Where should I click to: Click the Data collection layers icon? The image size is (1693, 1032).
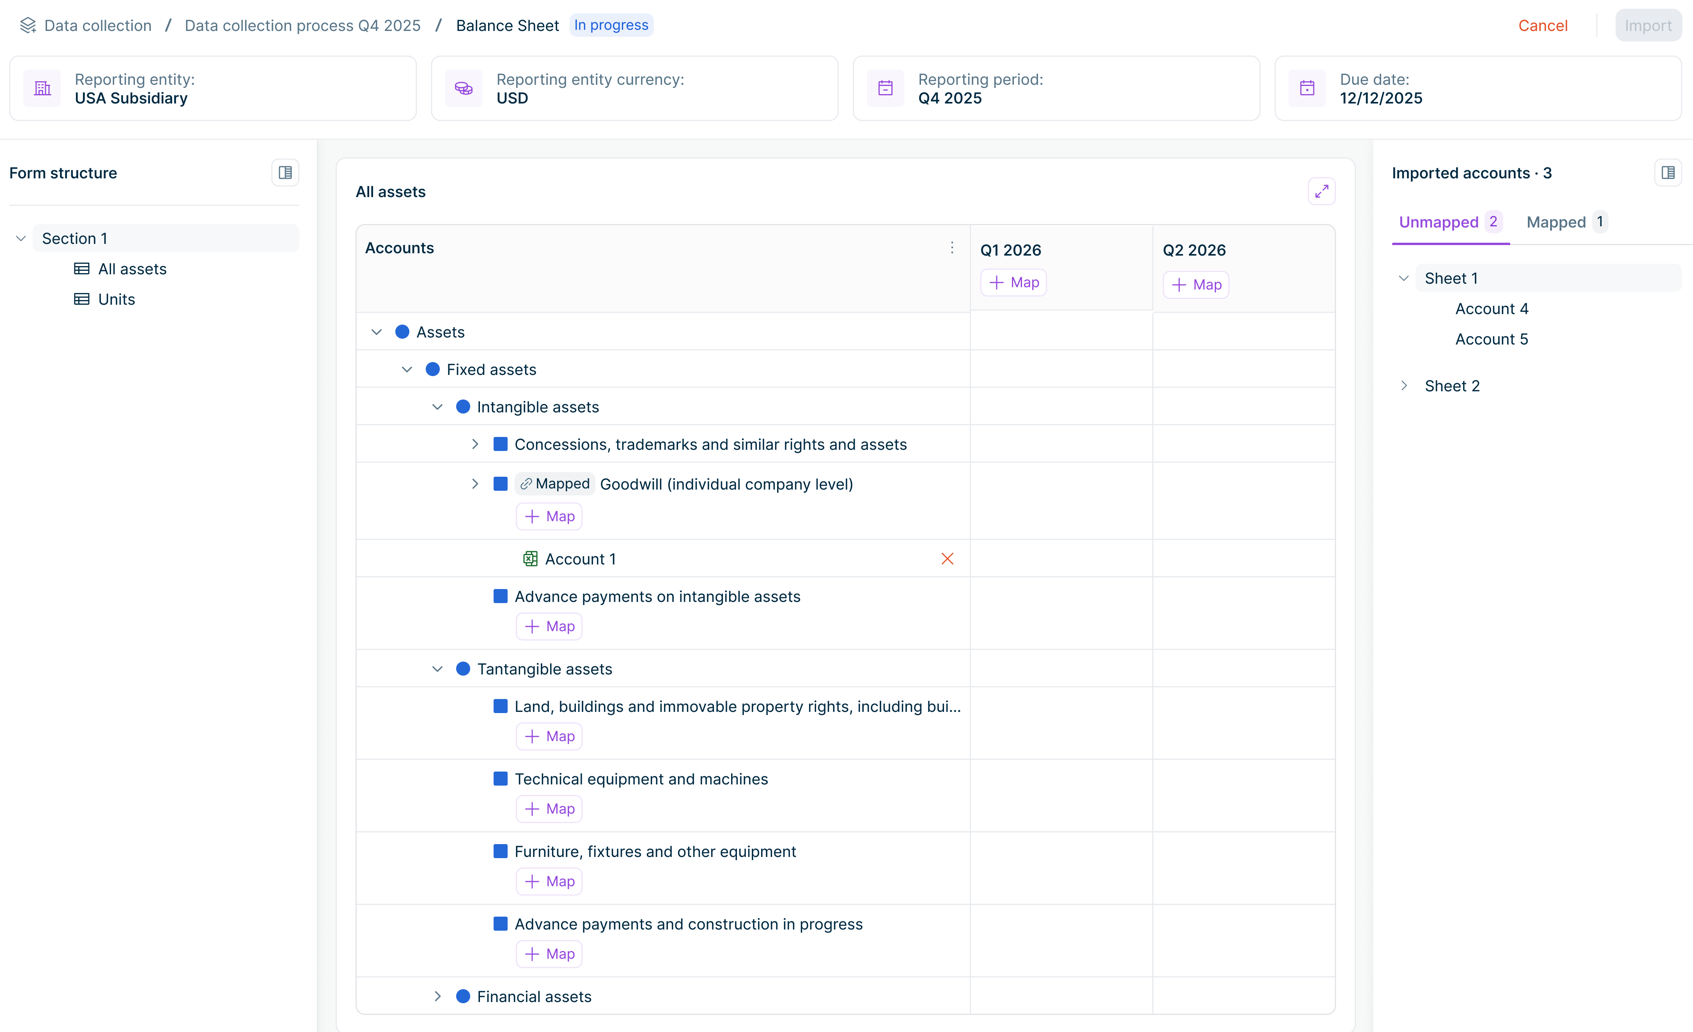coord(28,25)
